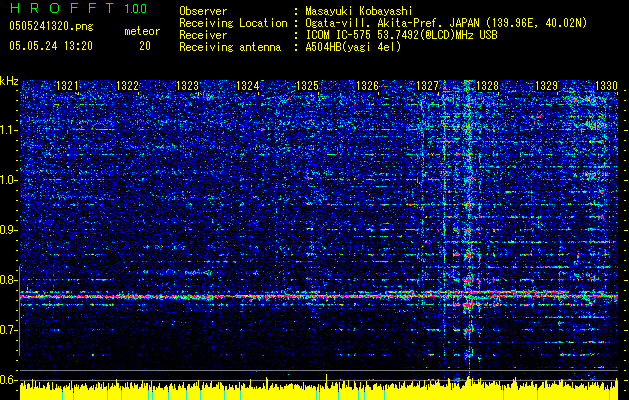Viewport: 629px width, 400px height.
Task: Click the meteor count value 20
Action: (x=145, y=46)
